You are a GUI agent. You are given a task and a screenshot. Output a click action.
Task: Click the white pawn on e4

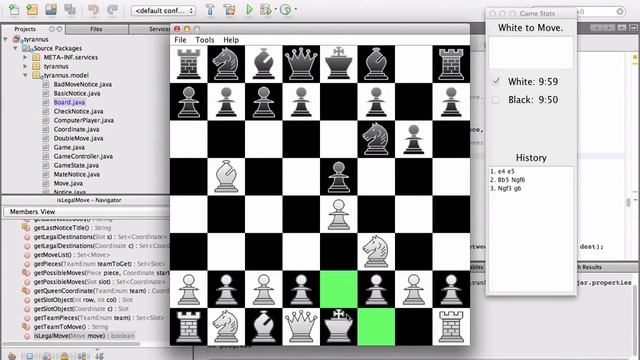point(338,214)
